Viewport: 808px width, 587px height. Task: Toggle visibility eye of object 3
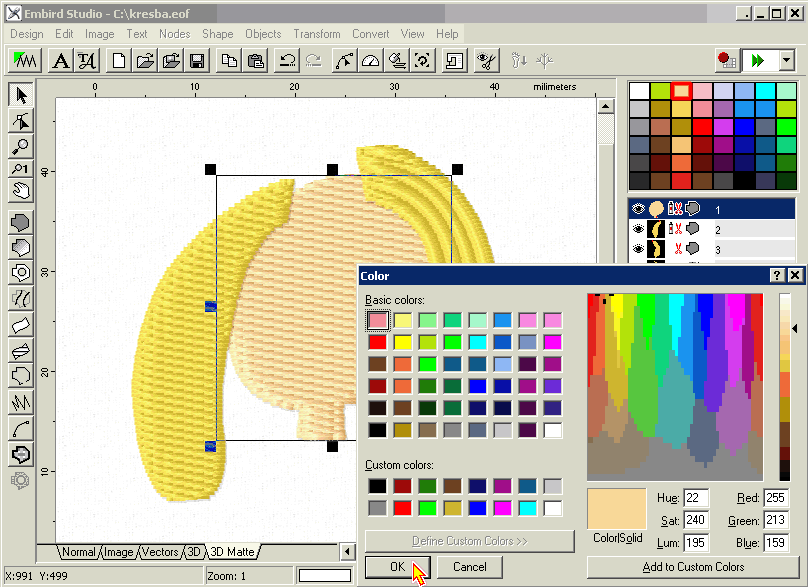pyautogui.click(x=638, y=248)
